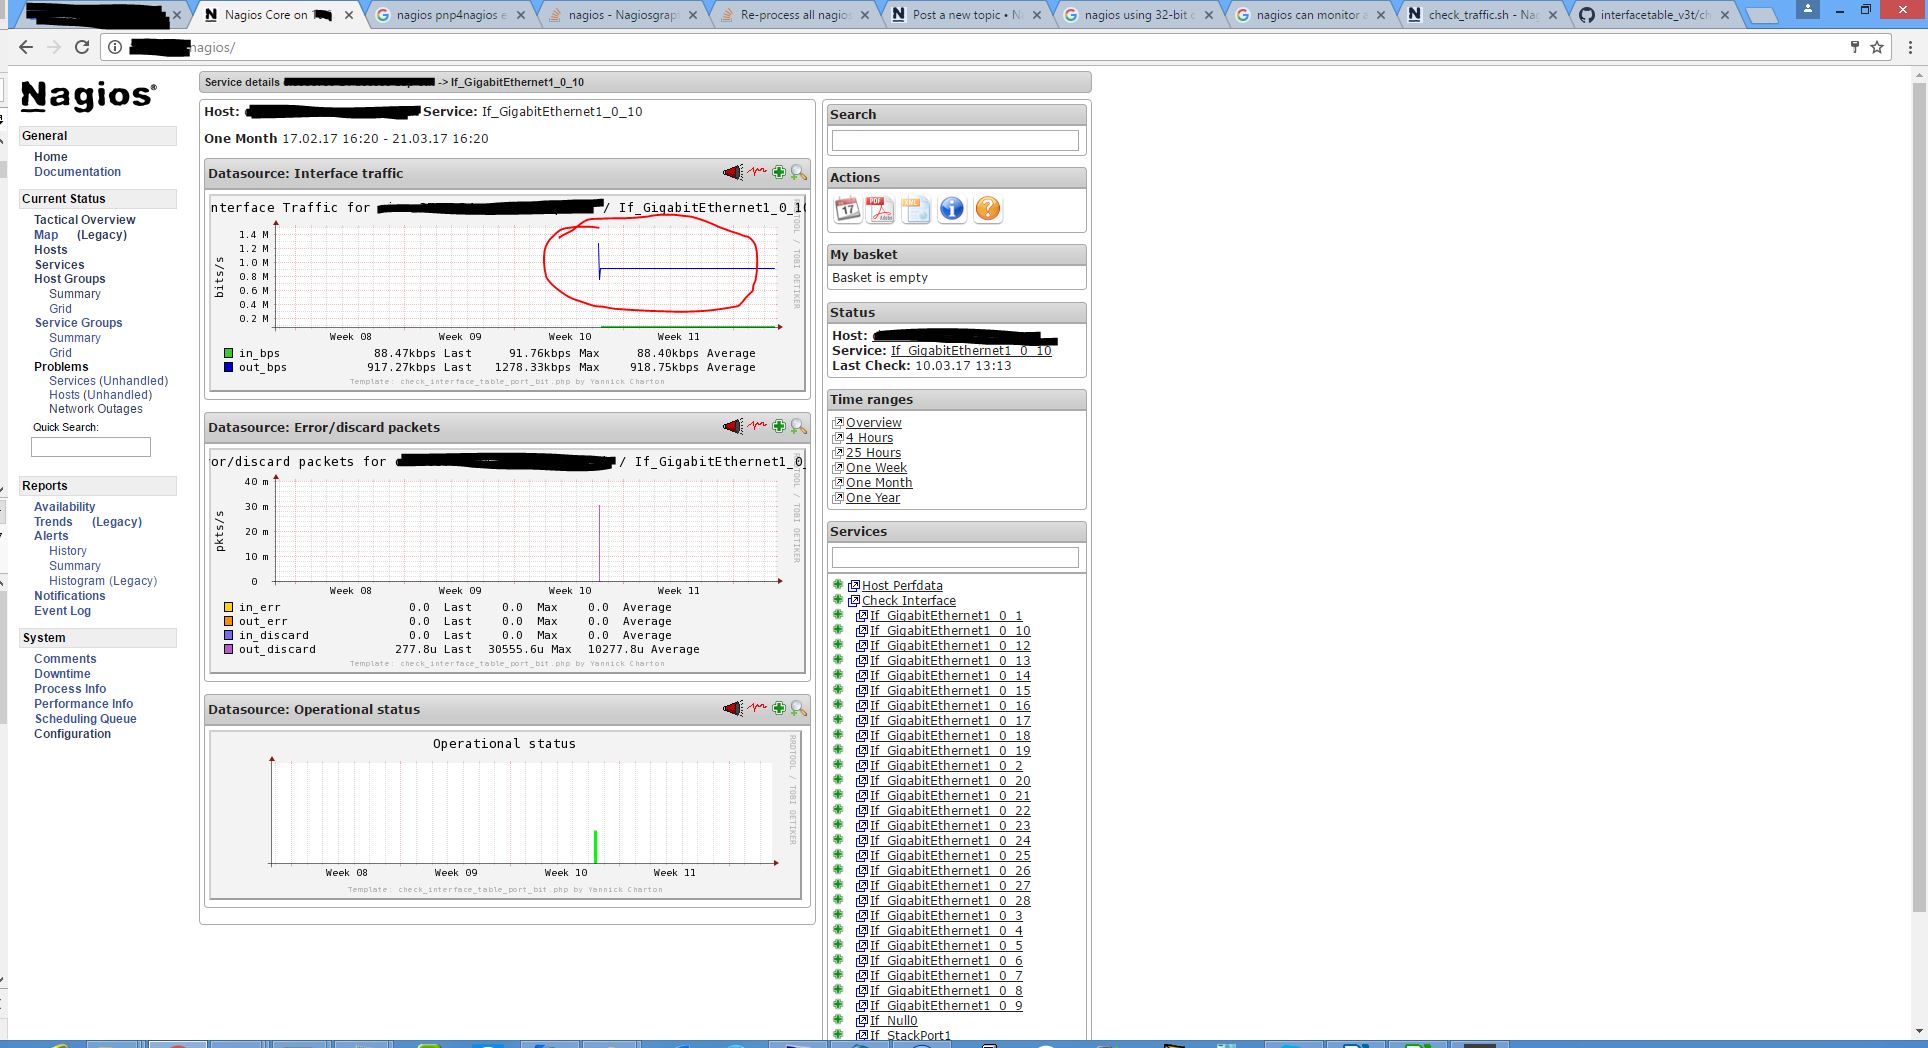Image resolution: width=1928 pixels, height=1048 pixels.
Task: Export graphs via the PDF icon
Action: [x=880, y=209]
